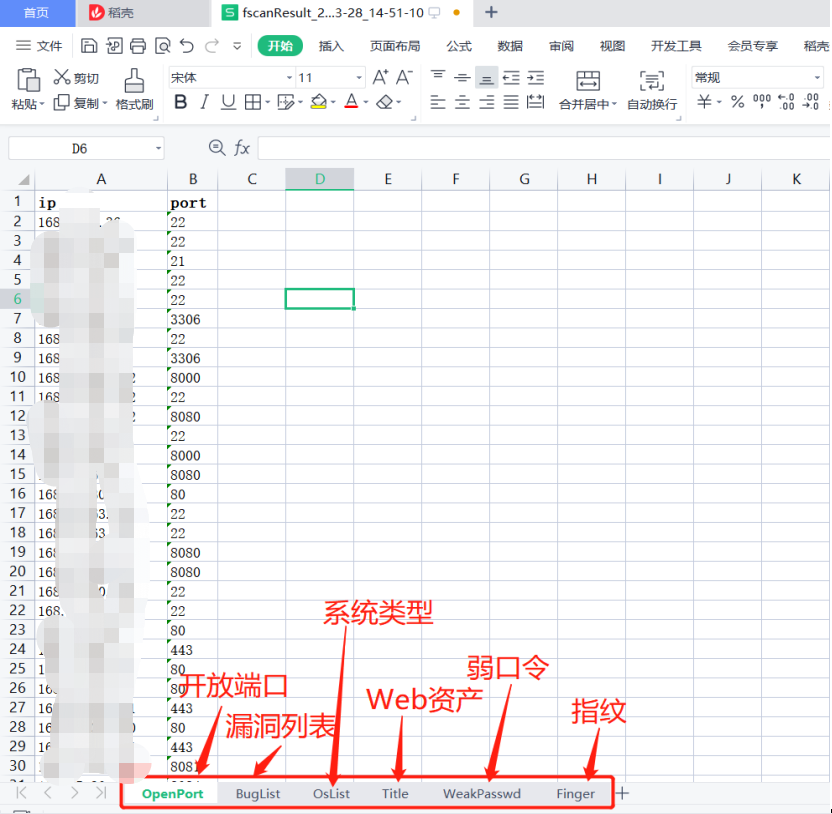Open the Finger sheet tab
This screenshot has width=832, height=814.
(x=576, y=794)
